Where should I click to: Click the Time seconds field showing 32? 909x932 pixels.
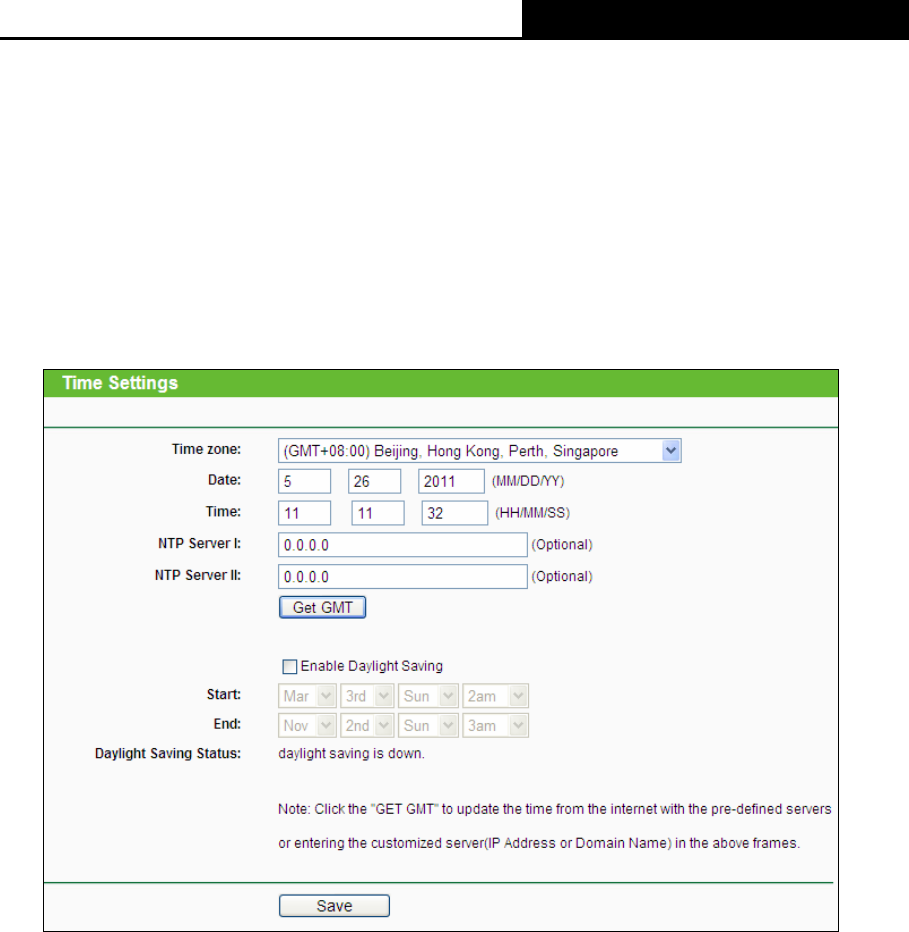click(455, 512)
